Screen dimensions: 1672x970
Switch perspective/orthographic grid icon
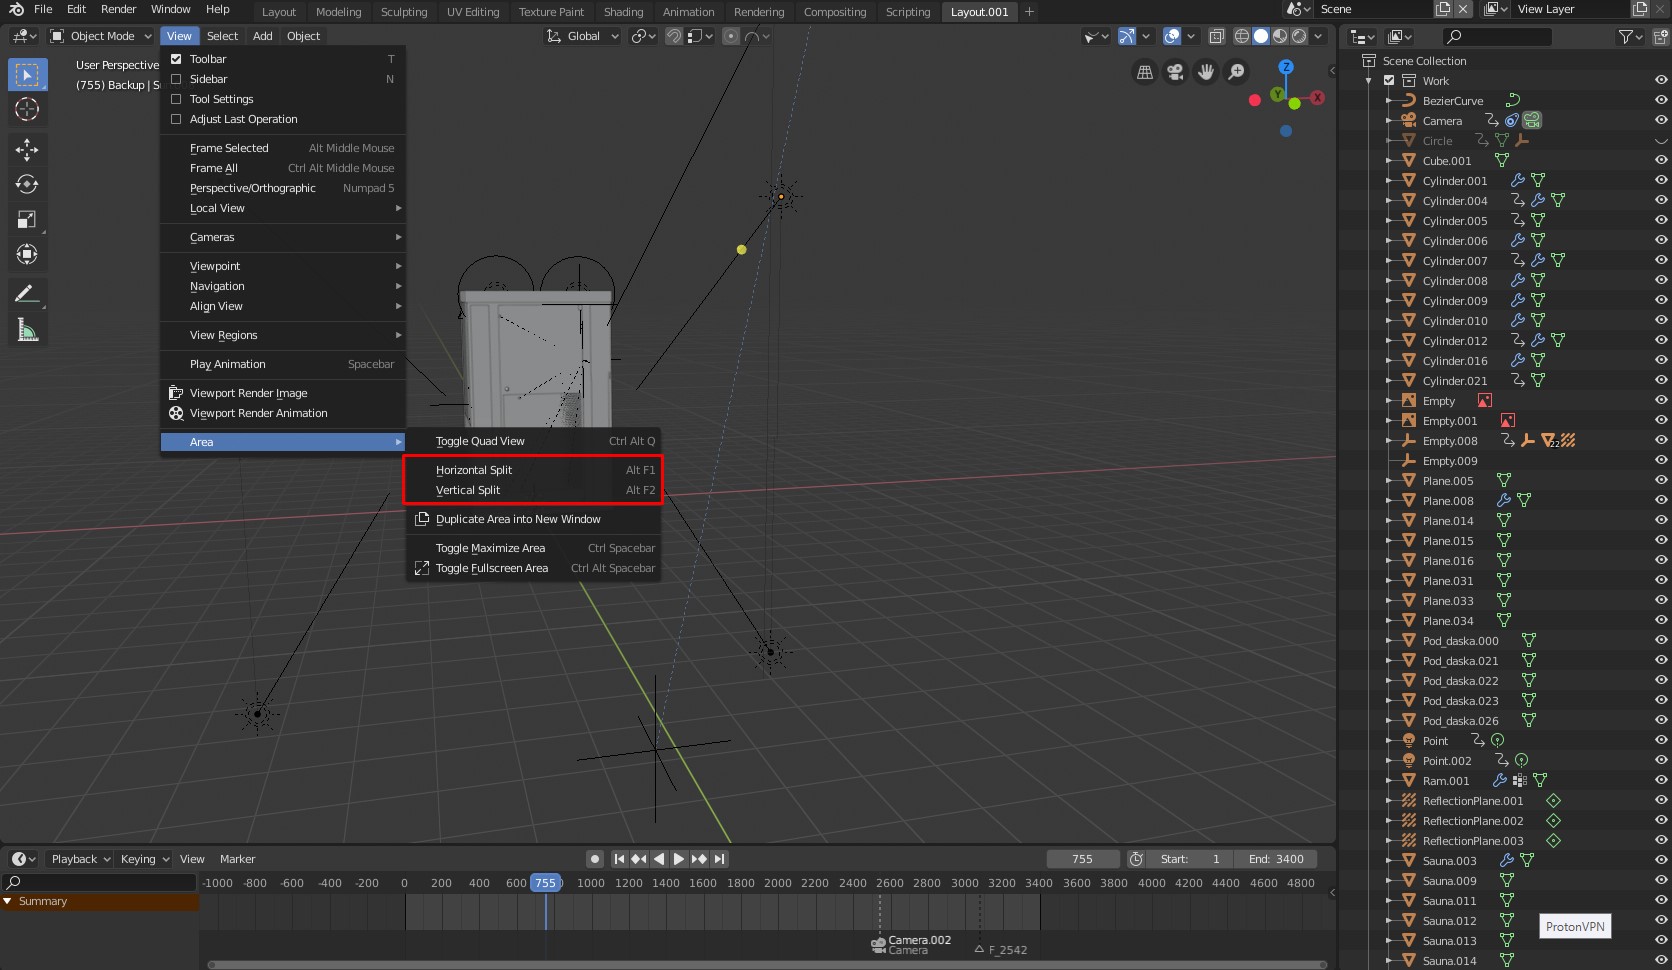[1145, 72]
